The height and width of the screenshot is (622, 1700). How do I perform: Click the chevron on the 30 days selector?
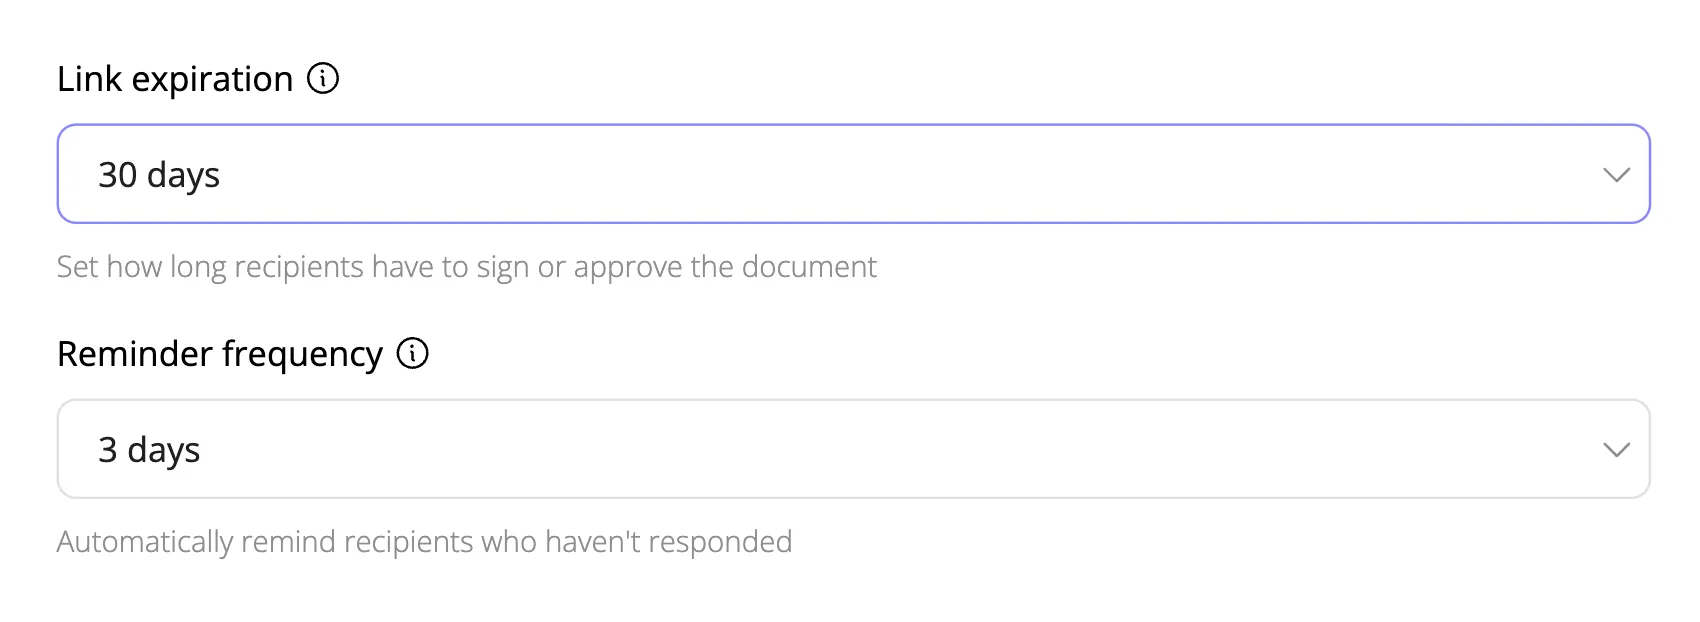coord(1617,174)
